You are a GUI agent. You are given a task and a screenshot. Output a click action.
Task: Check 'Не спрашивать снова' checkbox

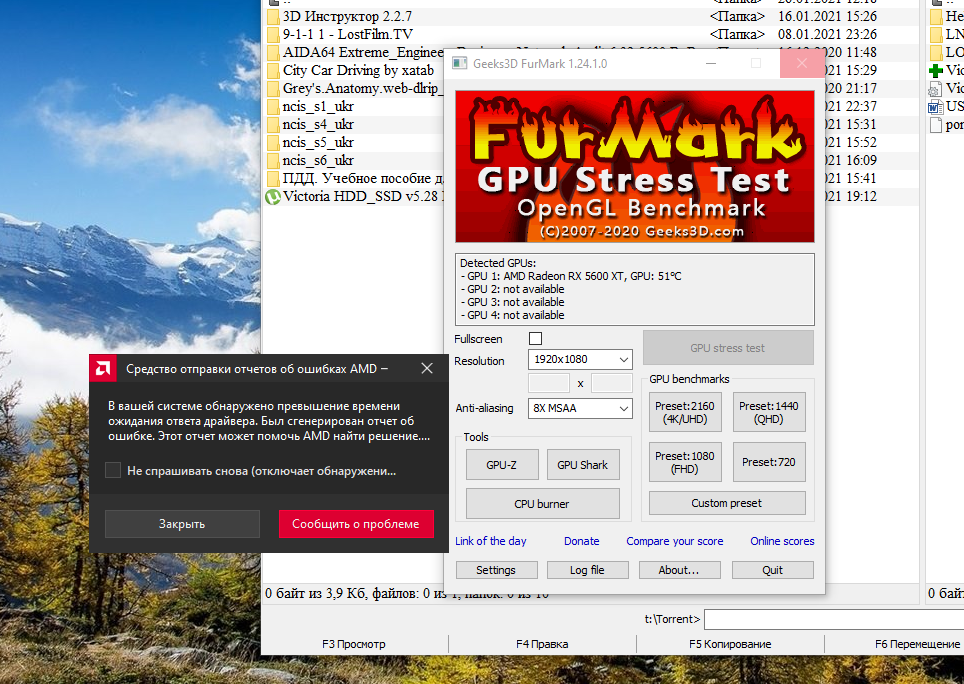(x=113, y=471)
